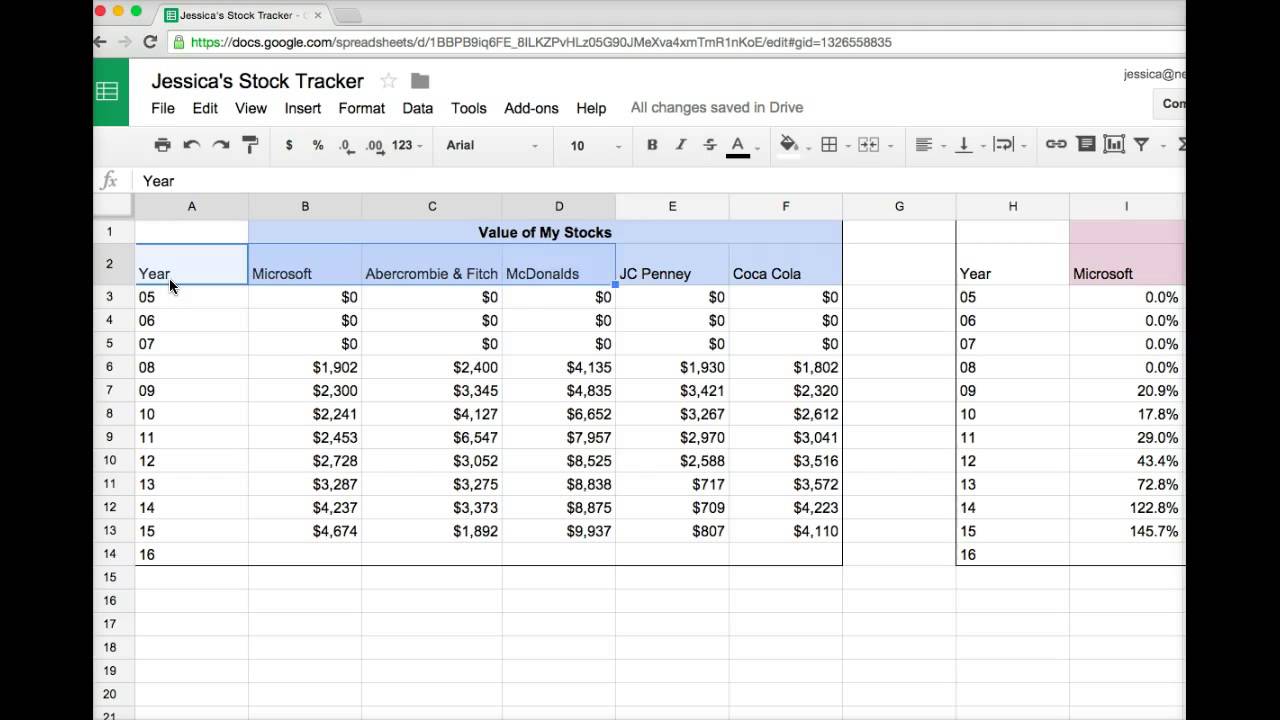Open text color picker
The width and height of the screenshot is (1280, 720).
[x=738, y=146]
